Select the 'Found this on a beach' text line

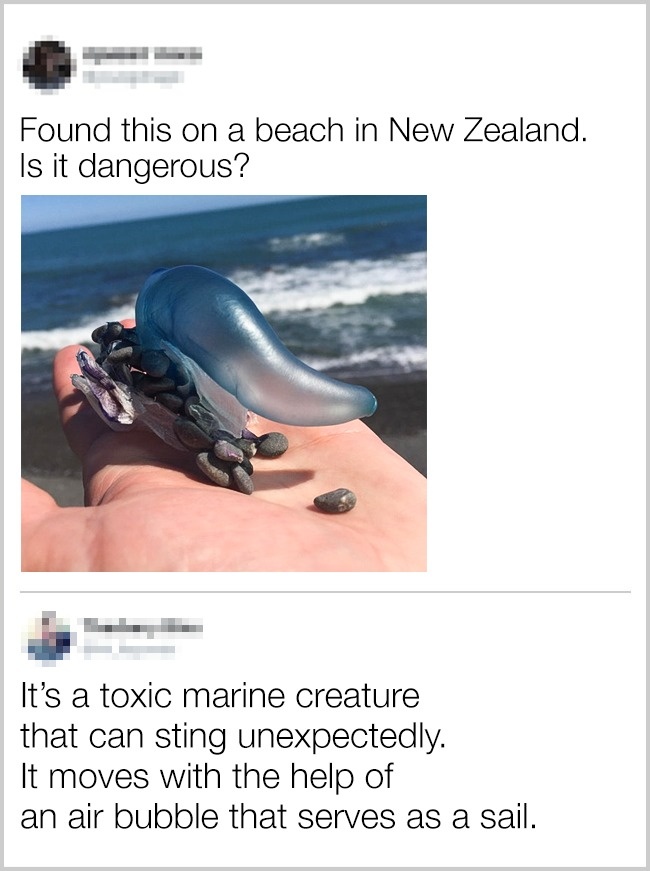[304, 131]
